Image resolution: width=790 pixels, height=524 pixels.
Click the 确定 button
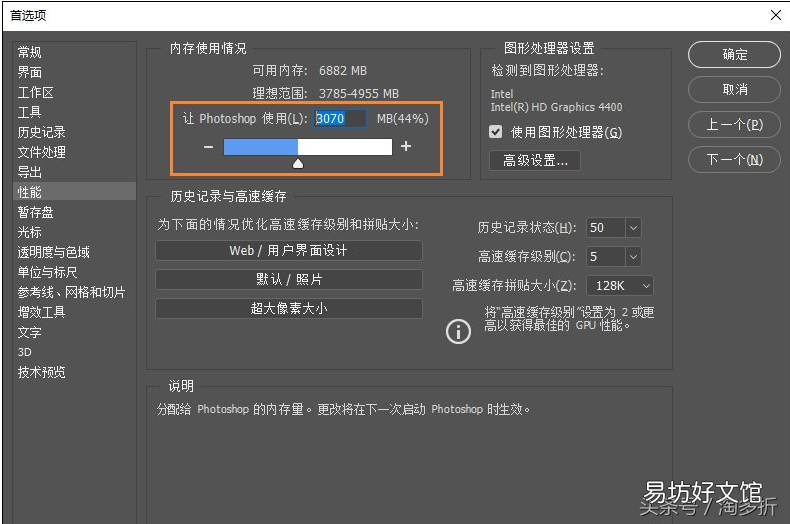point(734,54)
